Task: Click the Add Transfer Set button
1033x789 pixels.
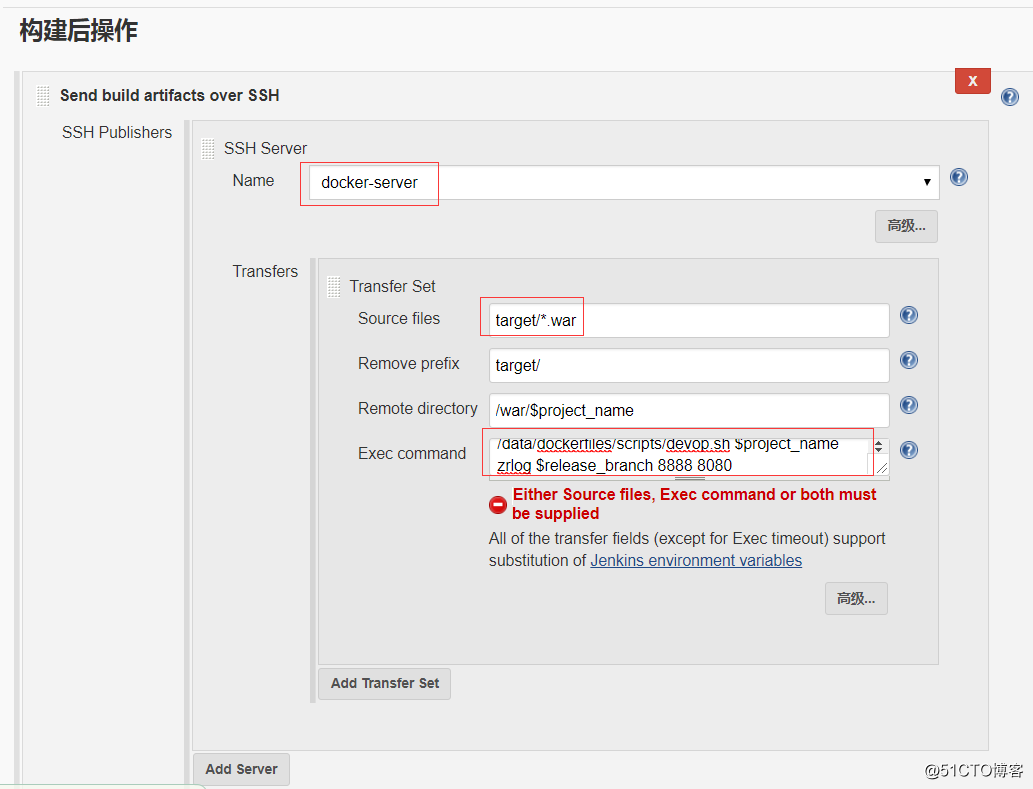Action: point(385,684)
